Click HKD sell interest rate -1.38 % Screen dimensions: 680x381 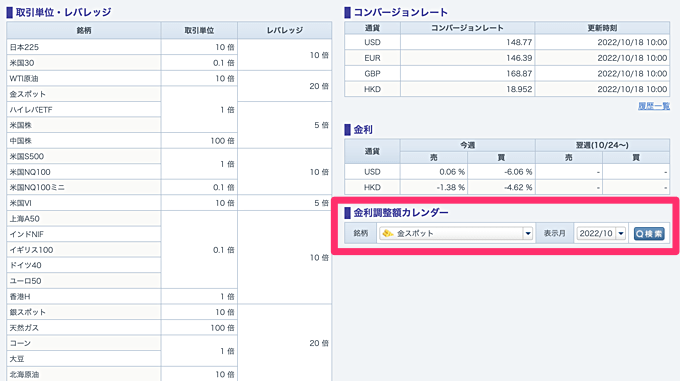click(x=451, y=188)
